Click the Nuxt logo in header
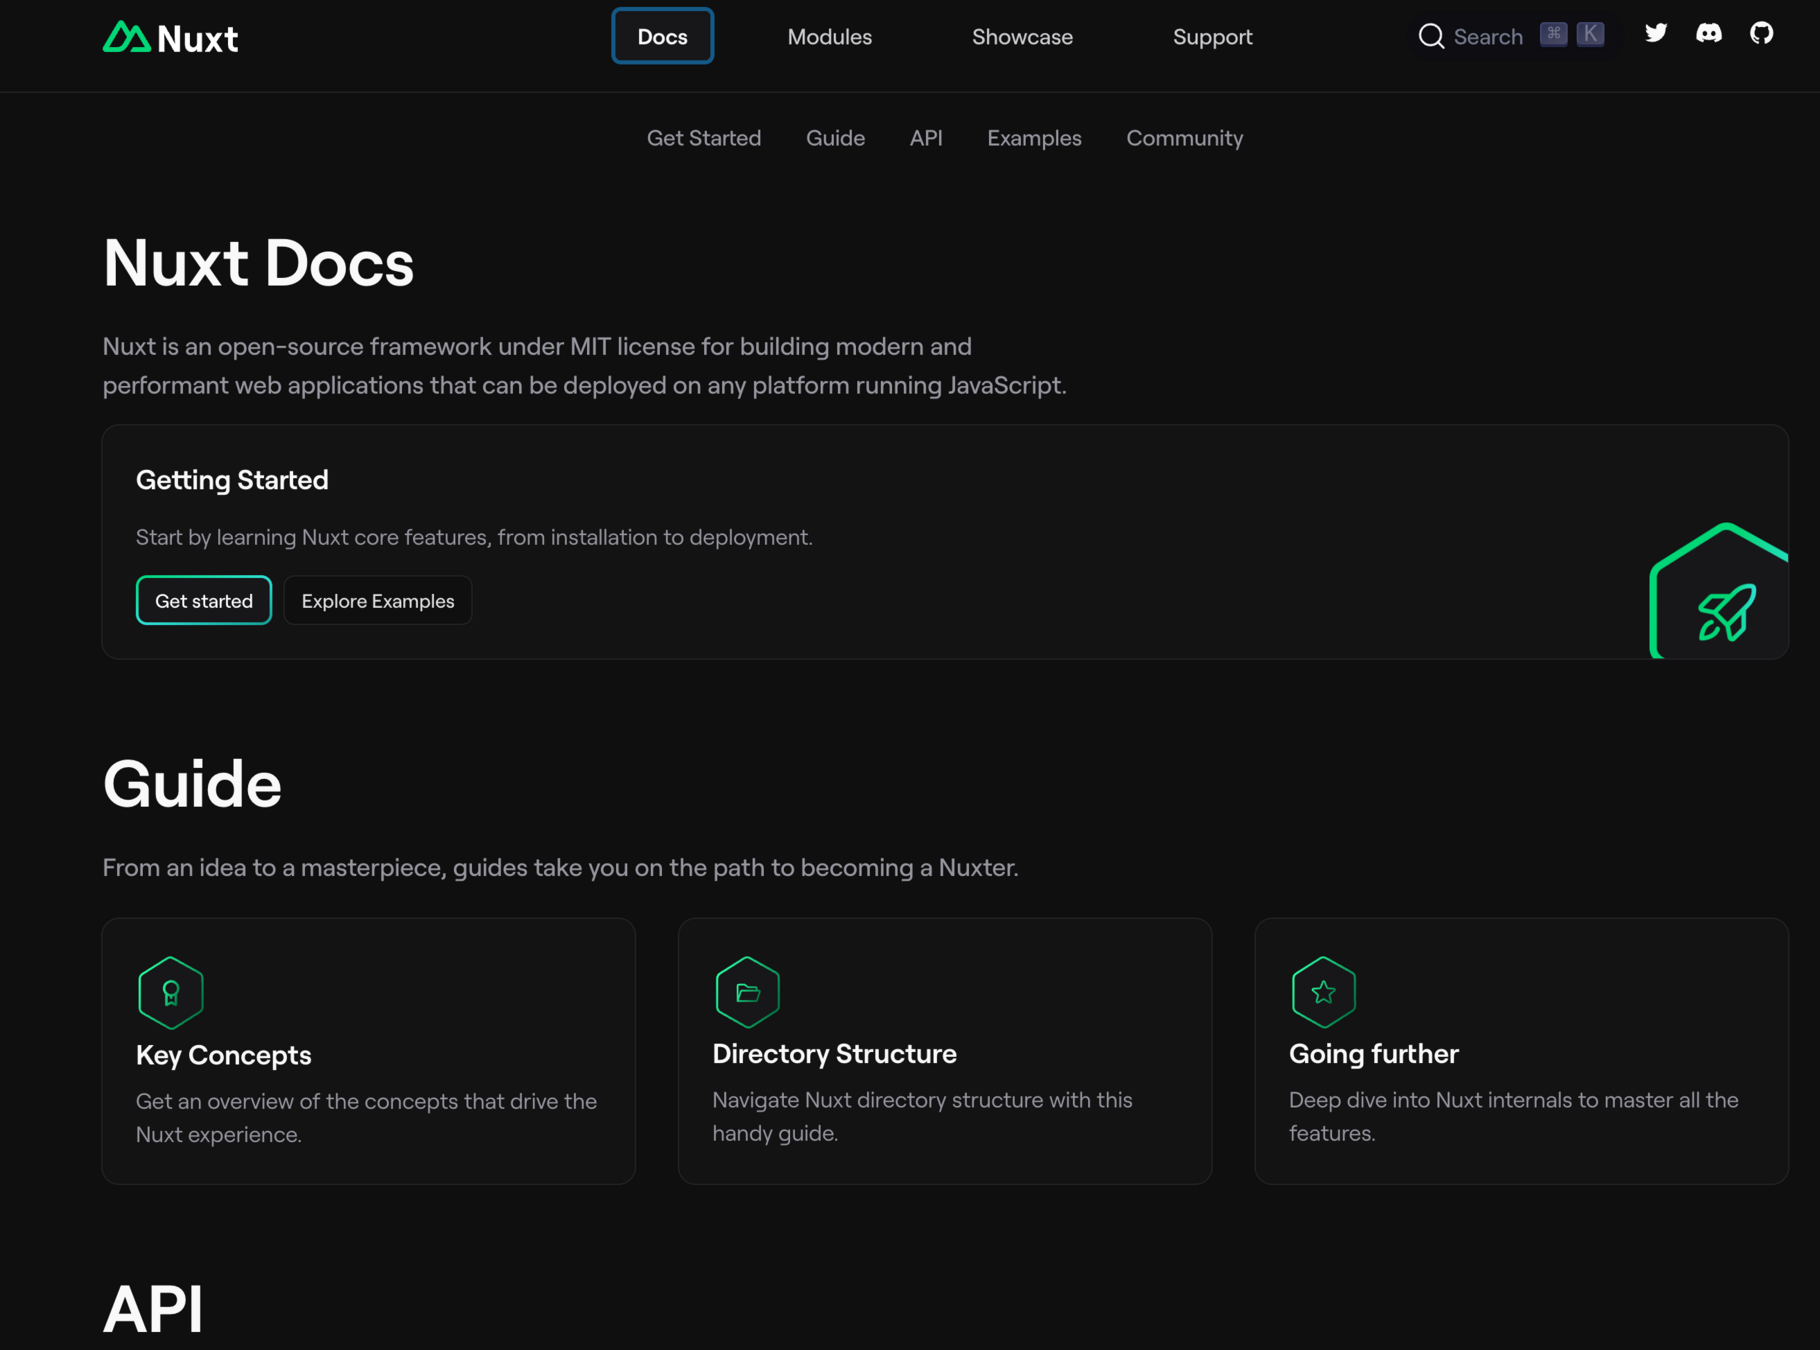This screenshot has height=1350, width=1820. click(x=170, y=37)
